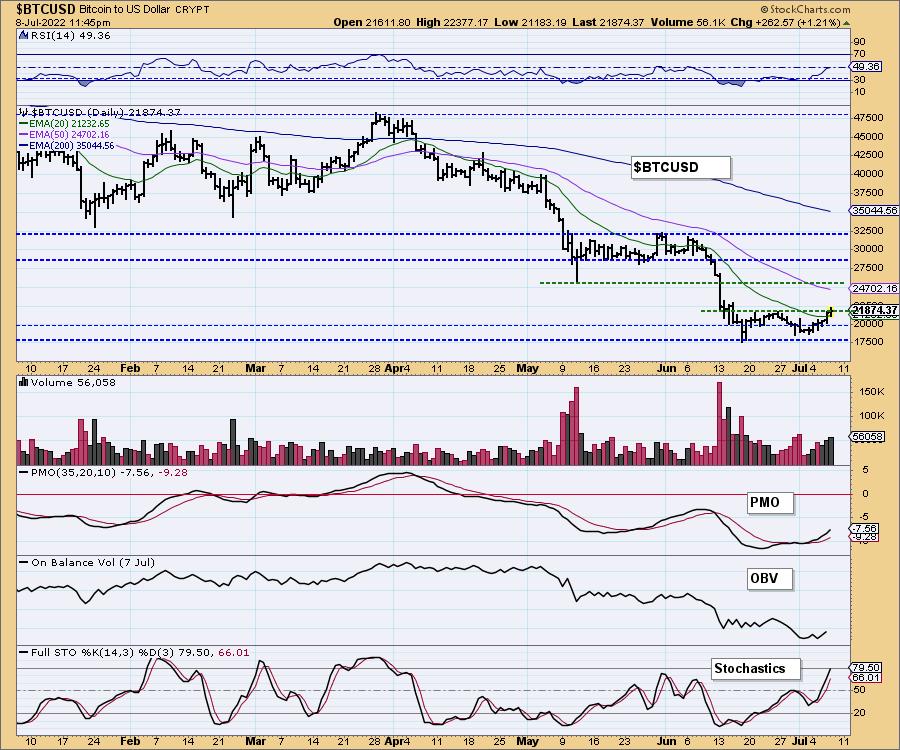Screen dimensions: 900x750
Task: Click the Jun label on price chart axis
Action: pyautogui.click(x=666, y=368)
